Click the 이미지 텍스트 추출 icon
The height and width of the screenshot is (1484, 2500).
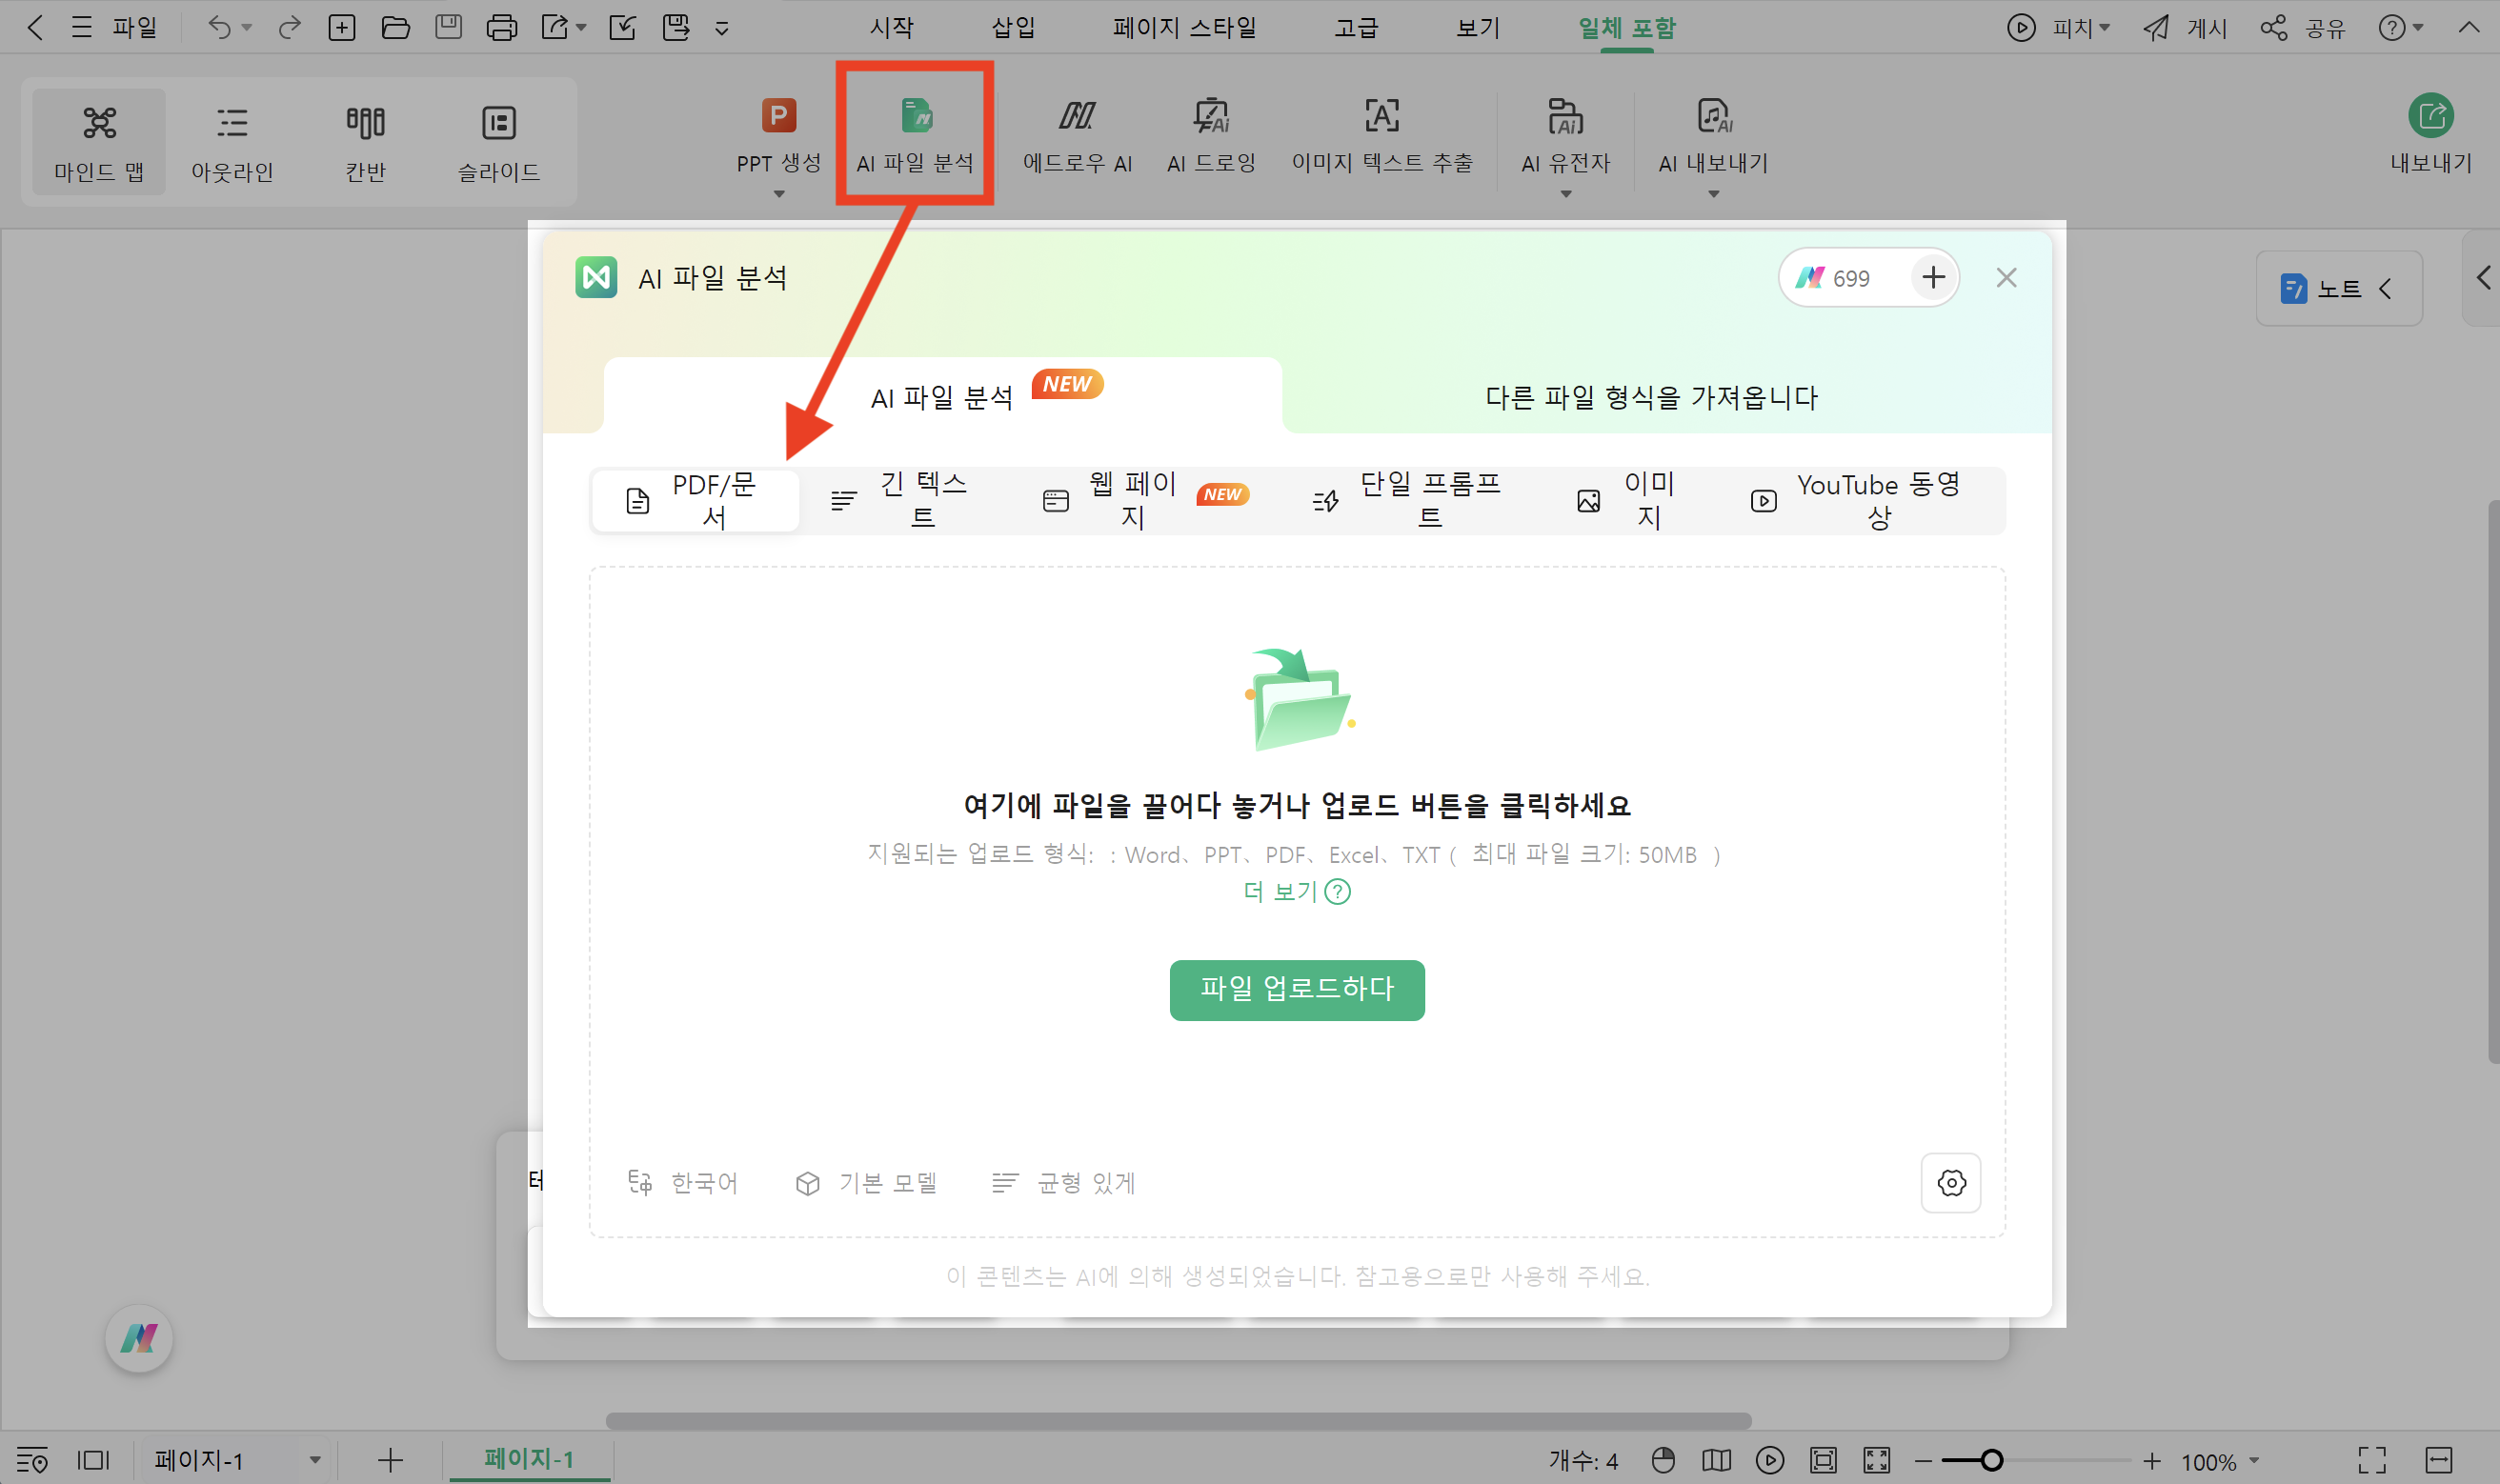click(1381, 118)
